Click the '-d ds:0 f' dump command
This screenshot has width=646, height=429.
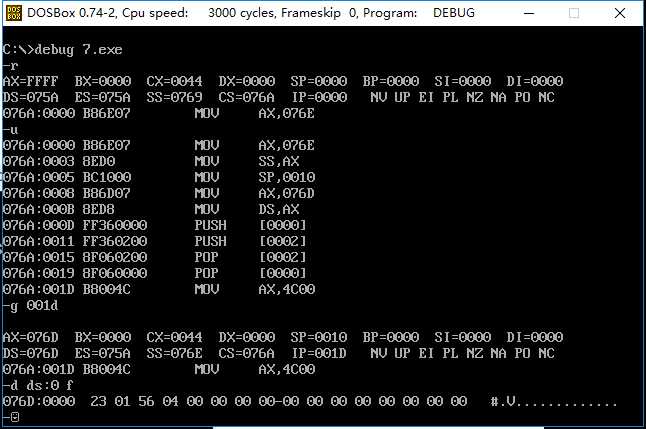pos(38,386)
